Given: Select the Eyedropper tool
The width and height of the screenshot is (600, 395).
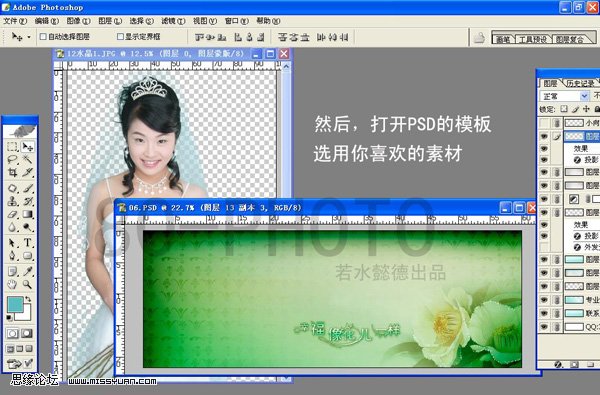Looking at the screenshot, I should [x=27, y=271].
